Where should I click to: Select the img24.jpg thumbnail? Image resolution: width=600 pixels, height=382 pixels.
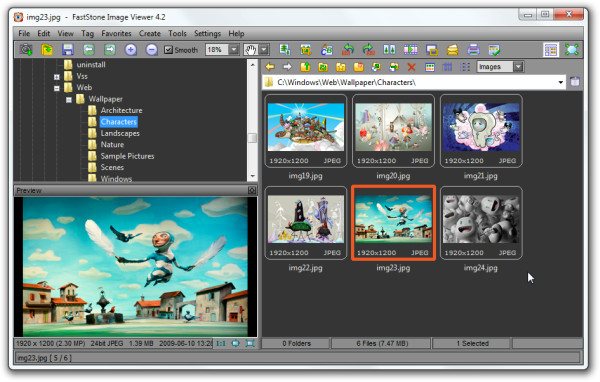pyautogui.click(x=481, y=223)
